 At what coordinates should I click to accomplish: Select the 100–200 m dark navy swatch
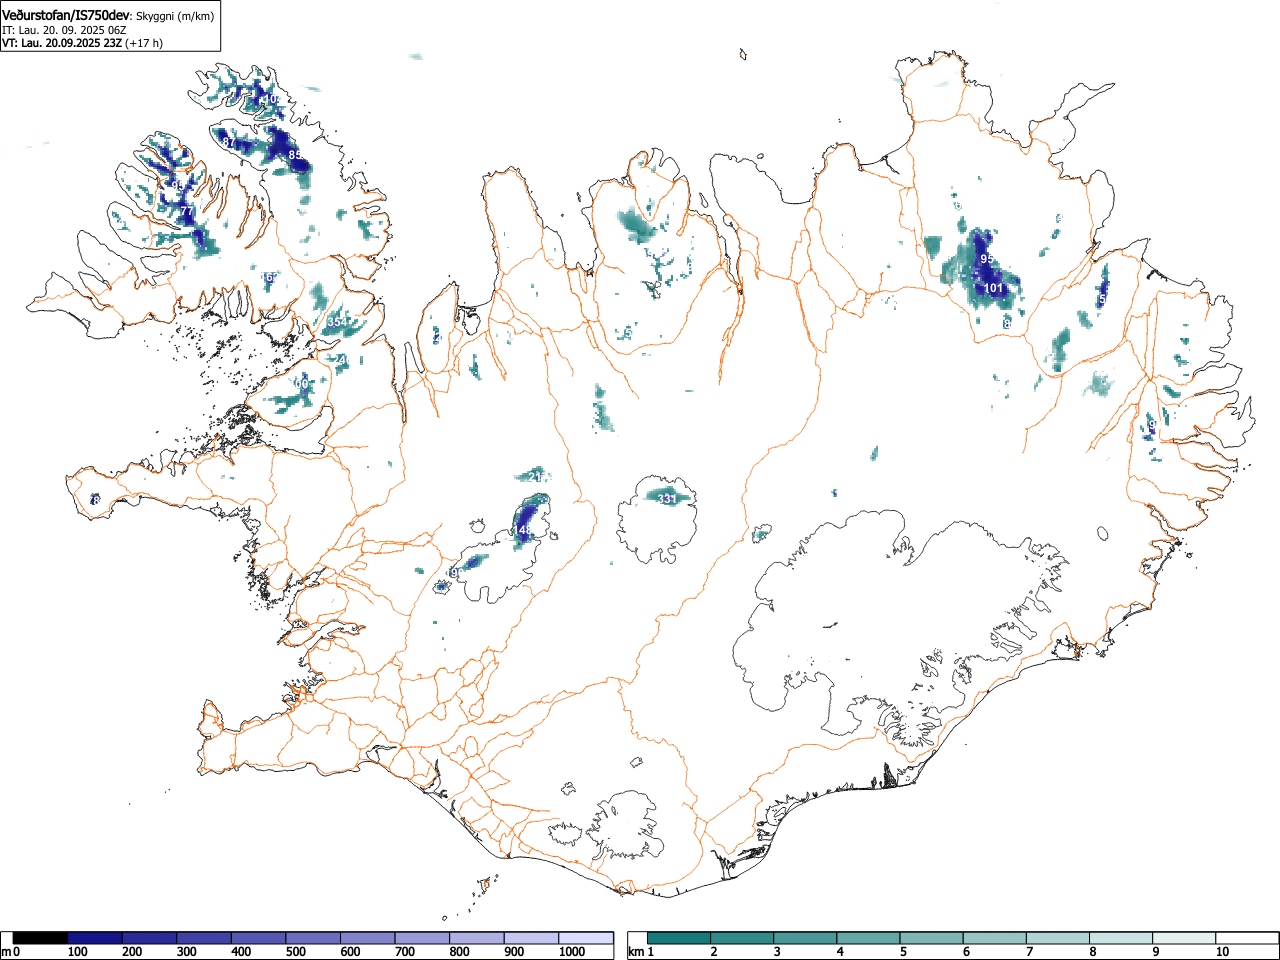[x=95, y=938]
